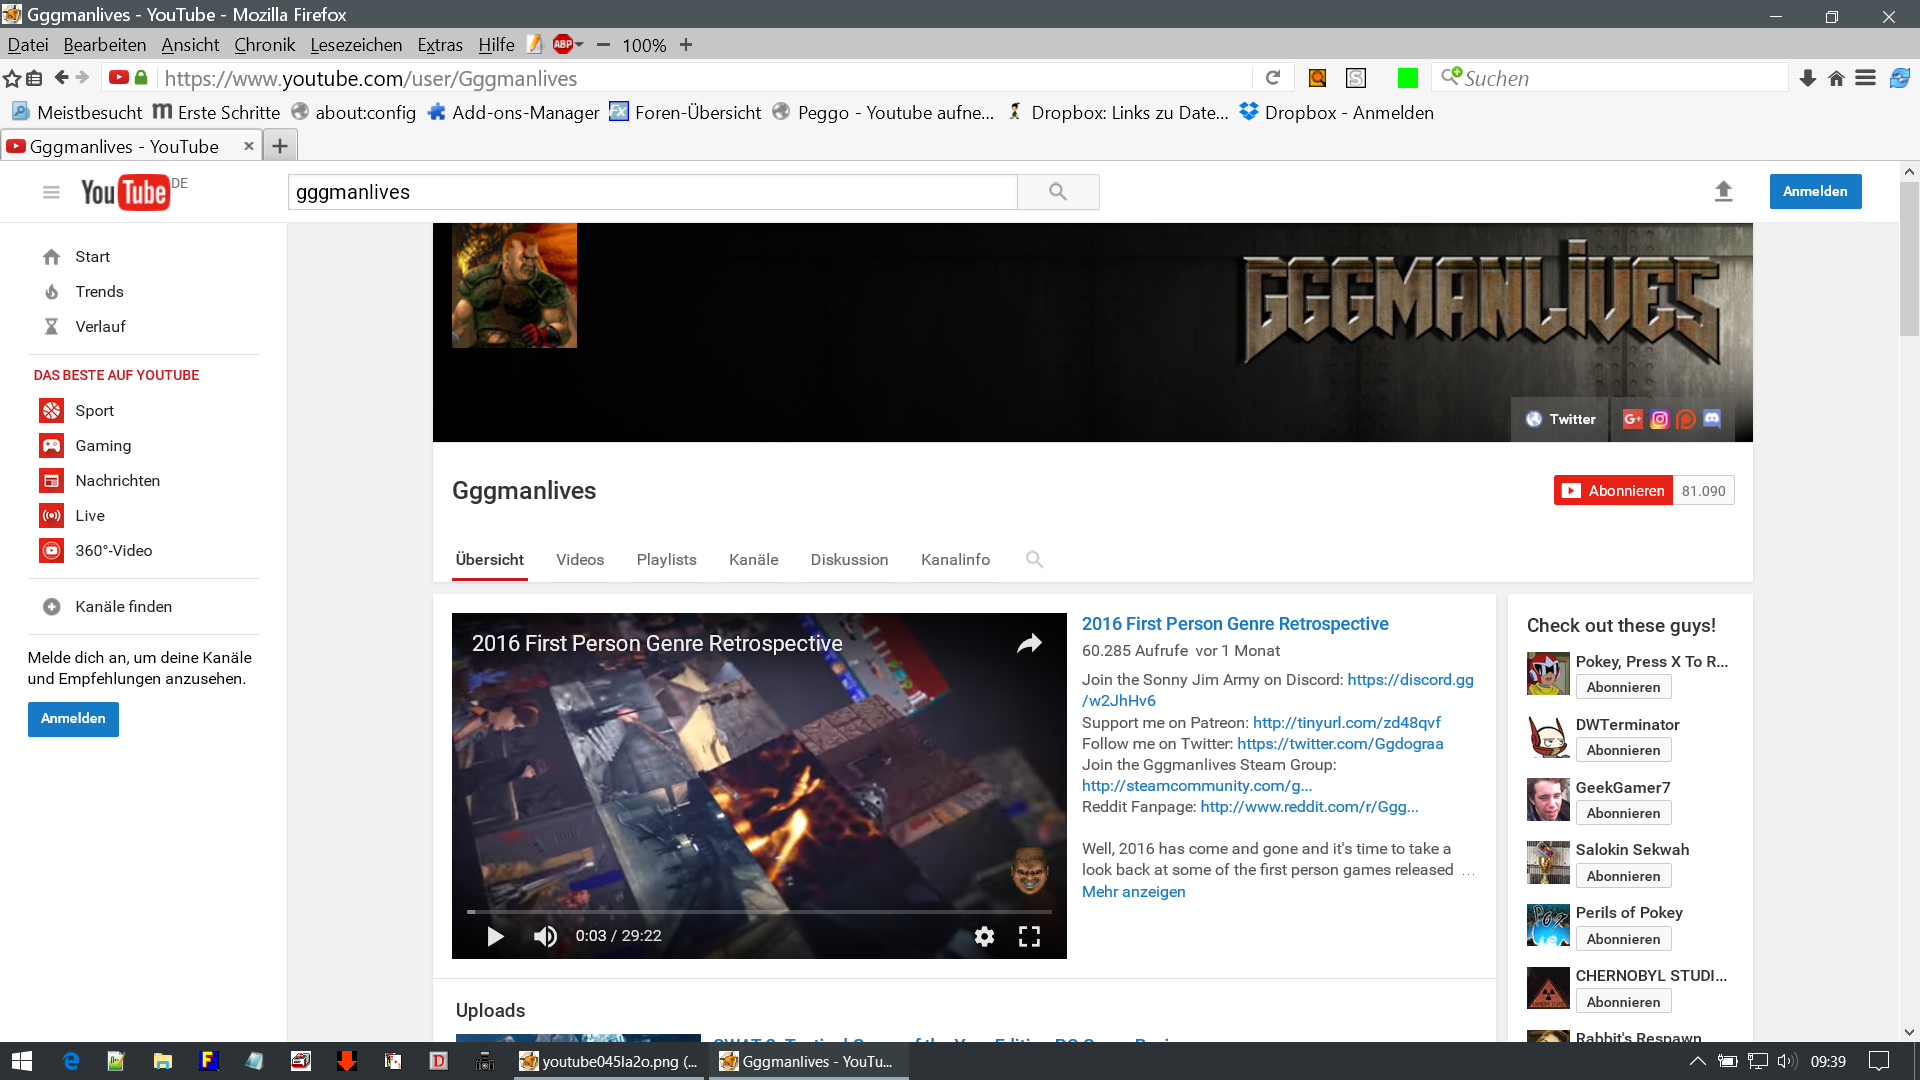Open Firefox hamburger menu
The height and width of the screenshot is (1080, 1920).
(x=1865, y=78)
